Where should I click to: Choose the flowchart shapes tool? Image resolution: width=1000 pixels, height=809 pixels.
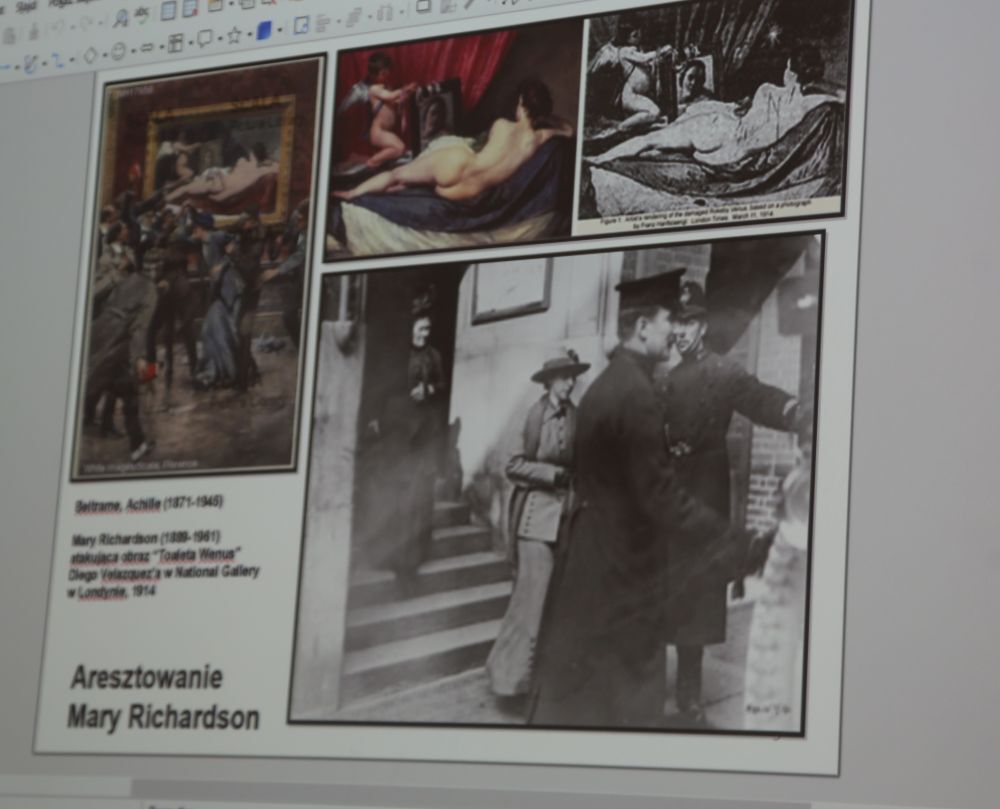(x=176, y=43)
